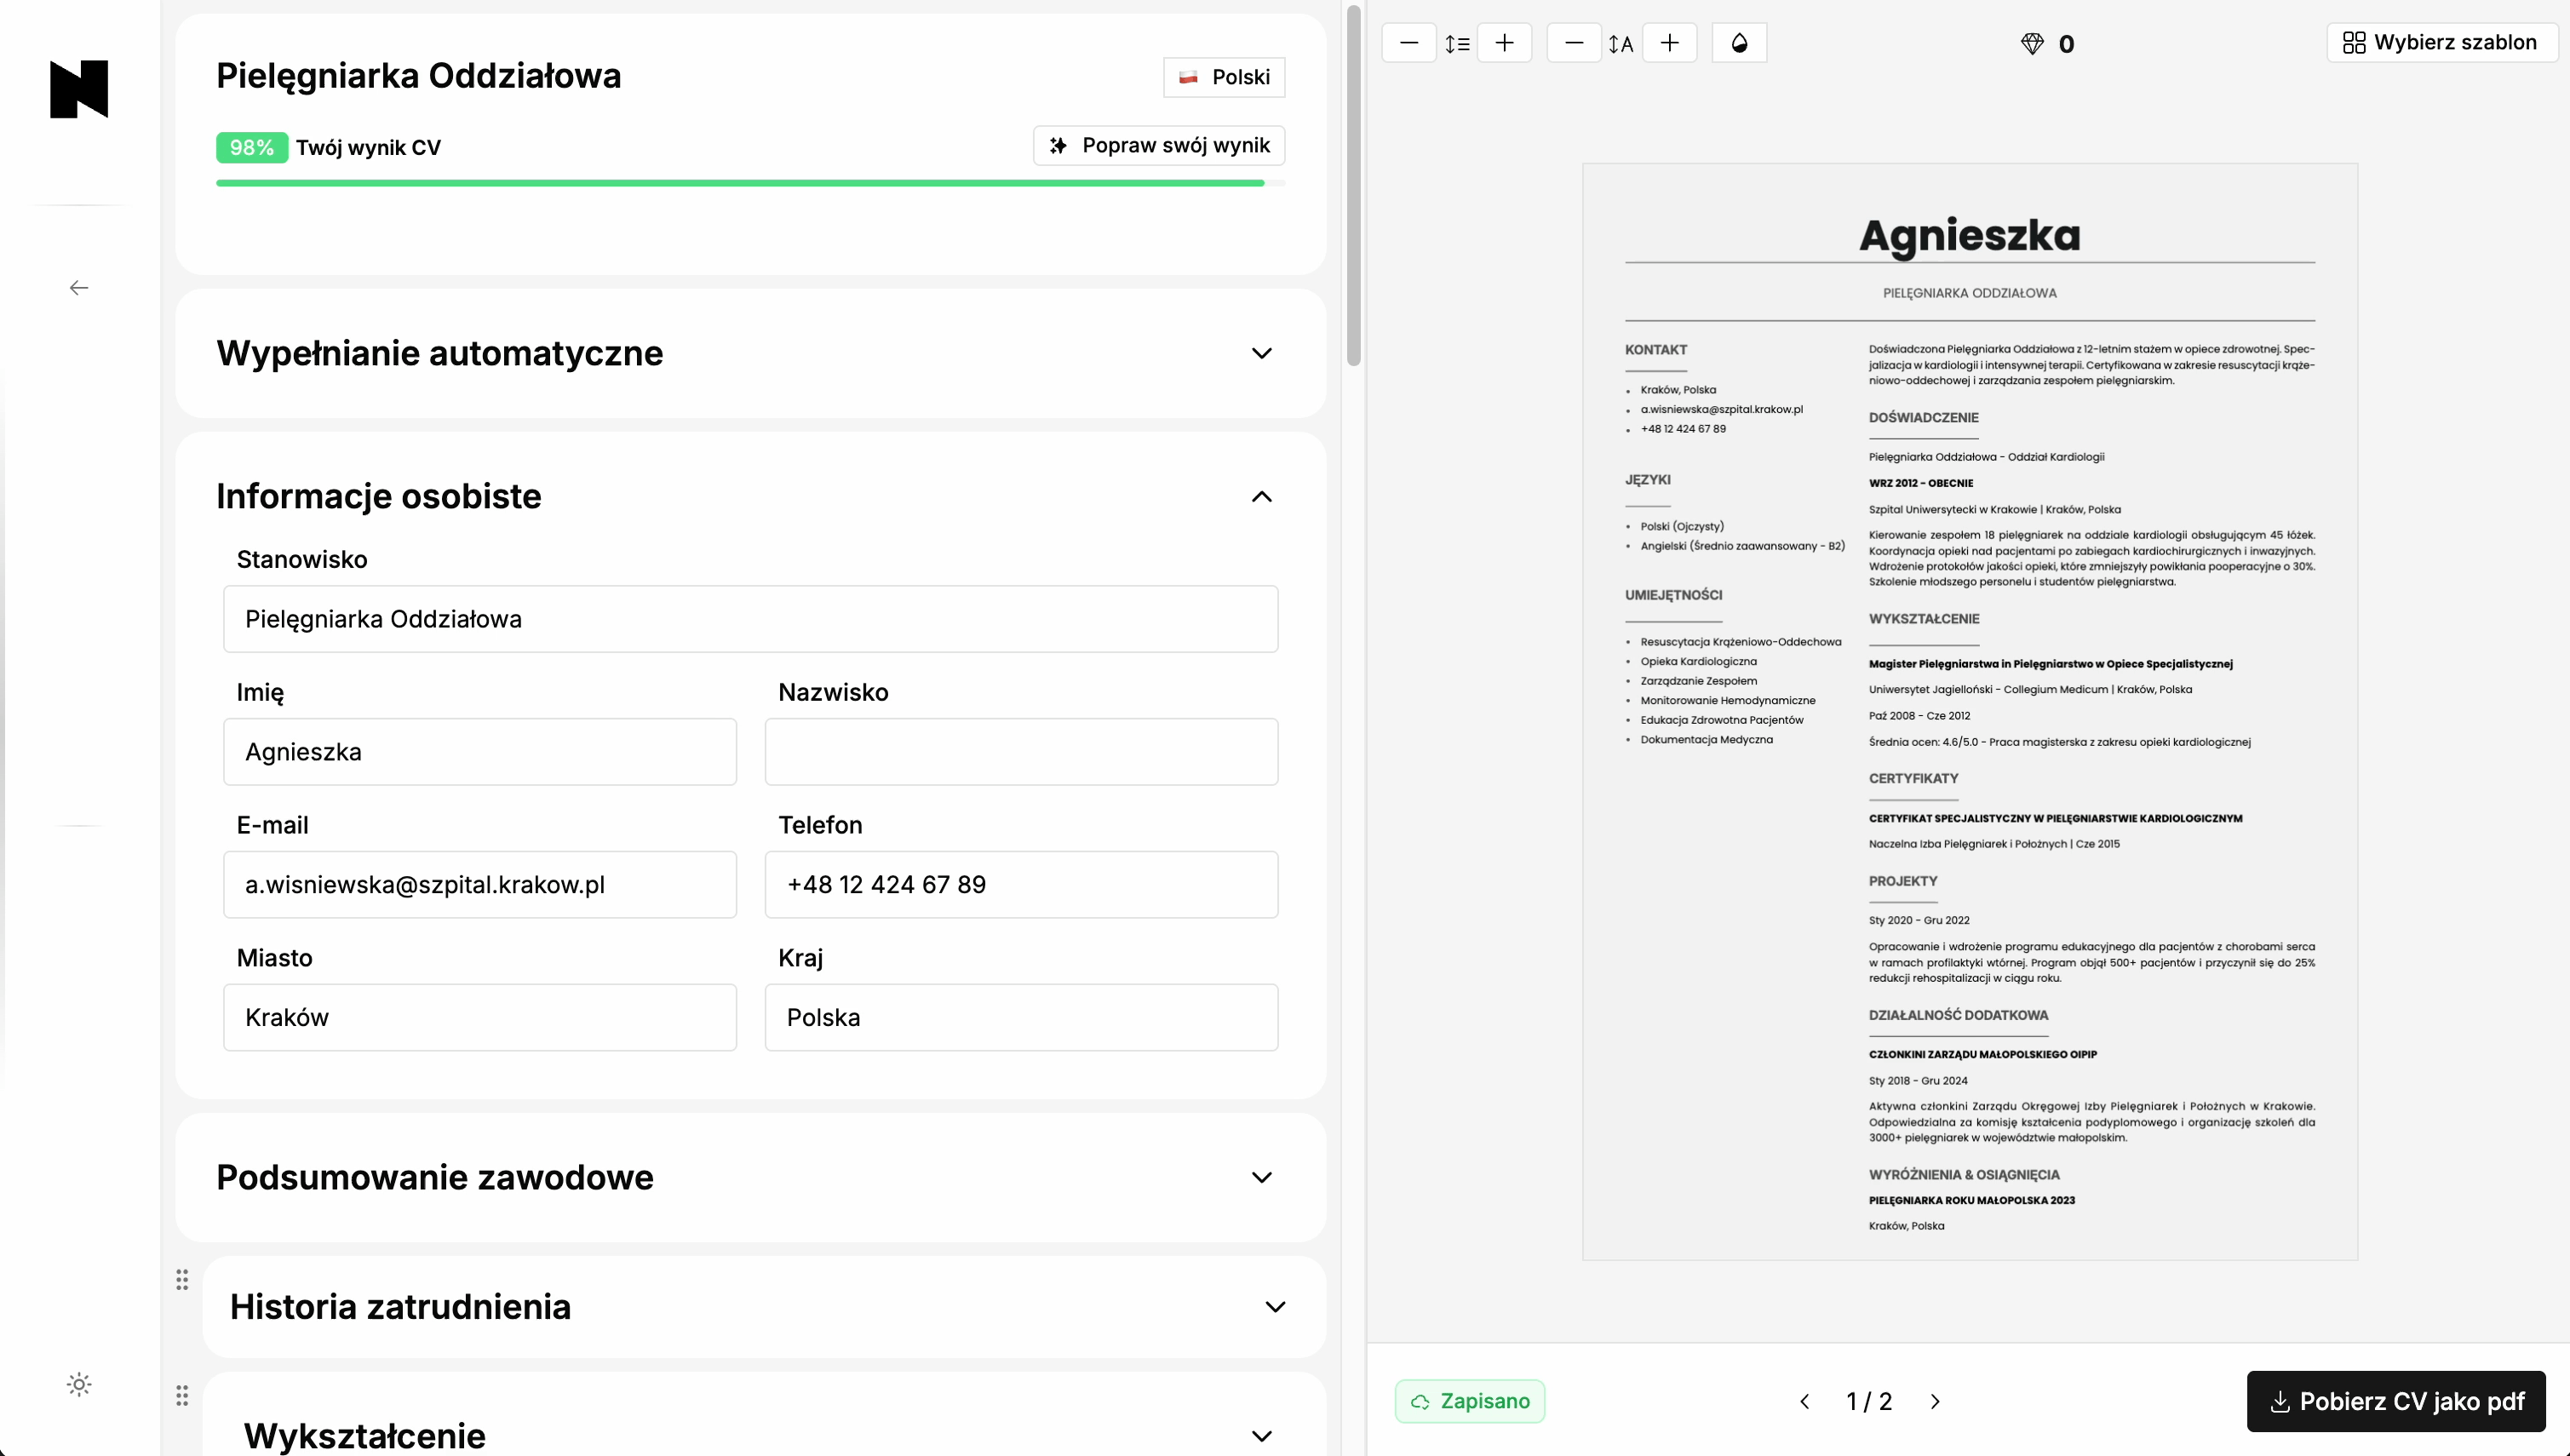Viewport: 2570px width, 1456px height.
Task: Open the Polski language selector
Action: click(1224, 77)
